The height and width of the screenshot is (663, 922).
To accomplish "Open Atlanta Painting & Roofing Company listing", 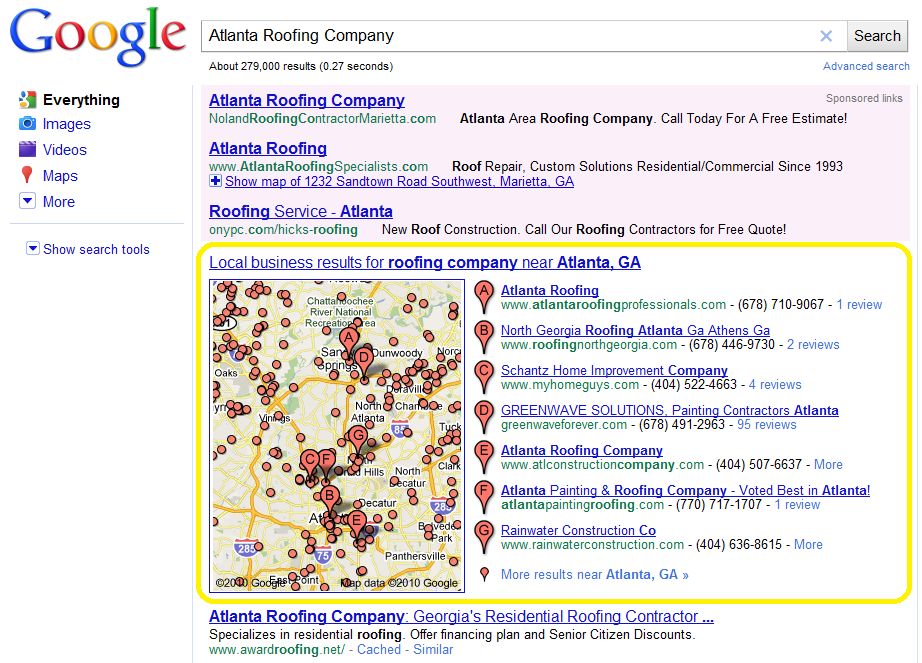I will 685,490.
